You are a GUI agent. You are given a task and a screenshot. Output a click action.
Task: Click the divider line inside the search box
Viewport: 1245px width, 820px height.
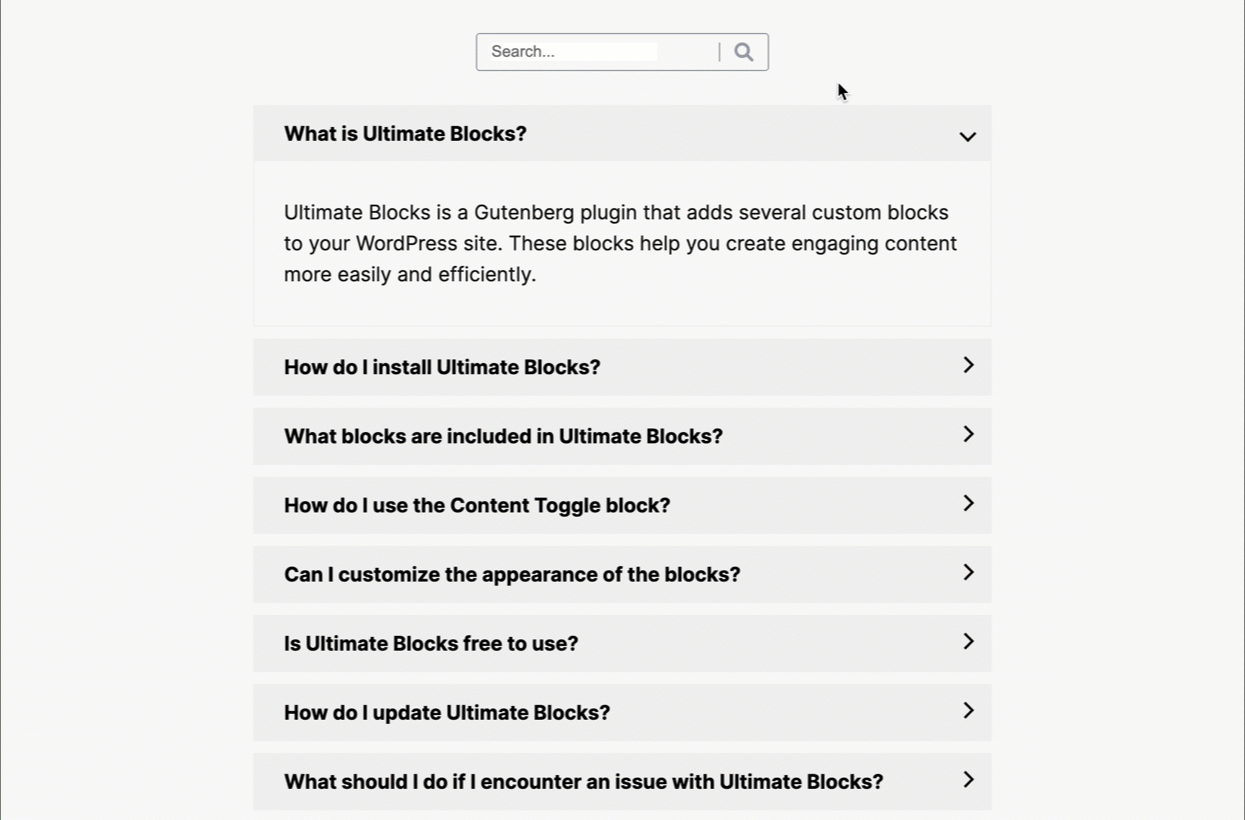[x=719, y=52]
